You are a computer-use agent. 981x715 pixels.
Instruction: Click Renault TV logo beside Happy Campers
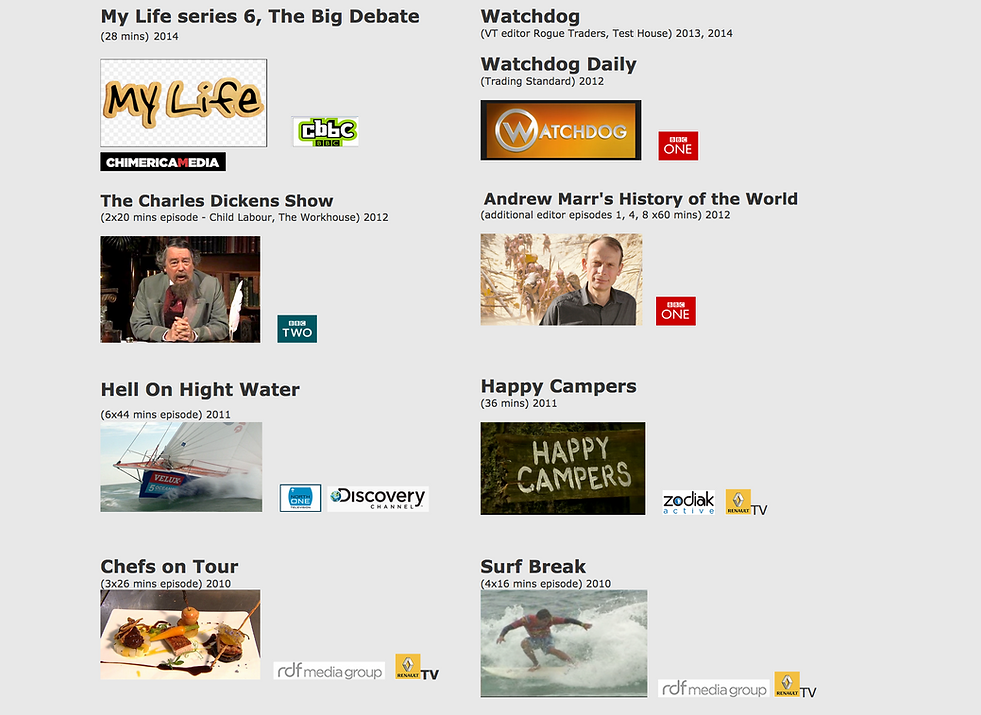click(746, 502)
